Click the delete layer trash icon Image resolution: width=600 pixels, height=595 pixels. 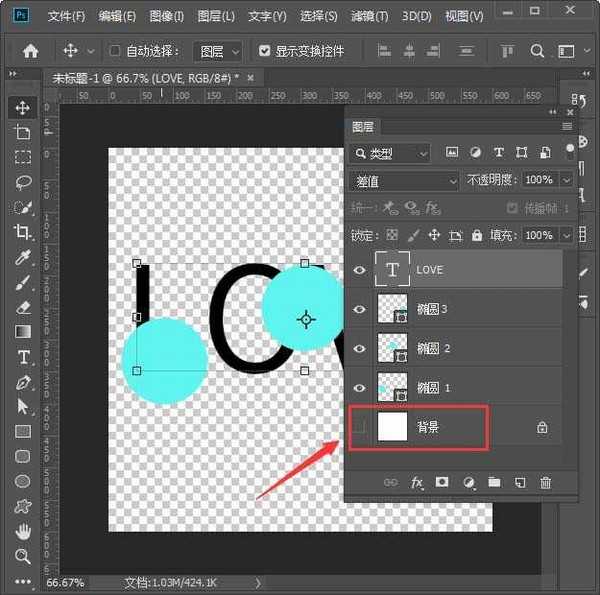545,483
